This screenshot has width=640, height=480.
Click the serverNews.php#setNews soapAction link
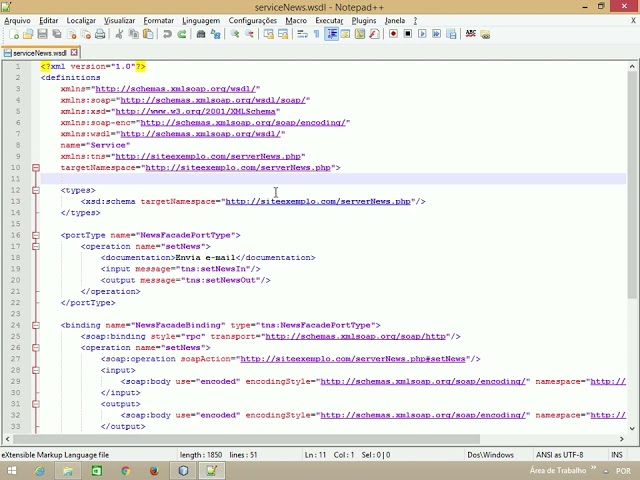point(353,359)
